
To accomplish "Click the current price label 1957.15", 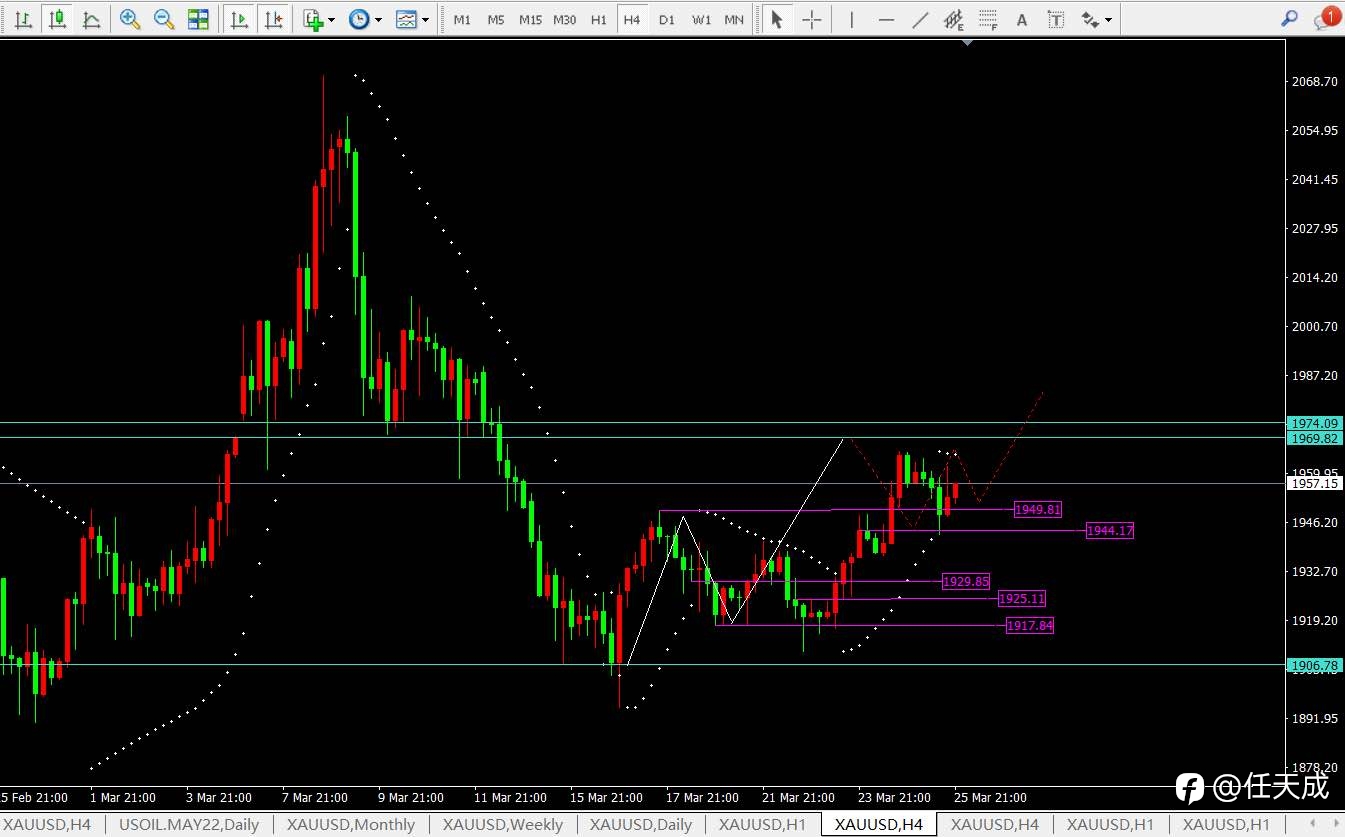I will (1314, 483).
